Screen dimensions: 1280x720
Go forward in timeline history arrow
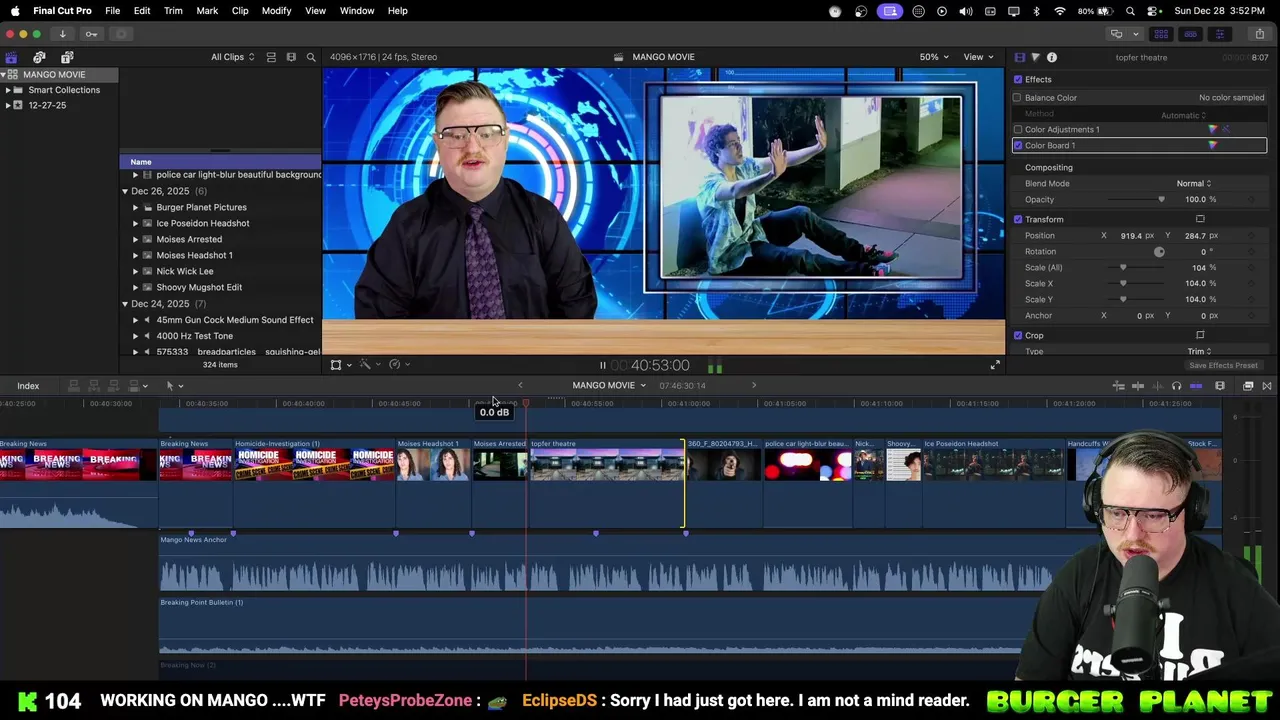point(754,385)
